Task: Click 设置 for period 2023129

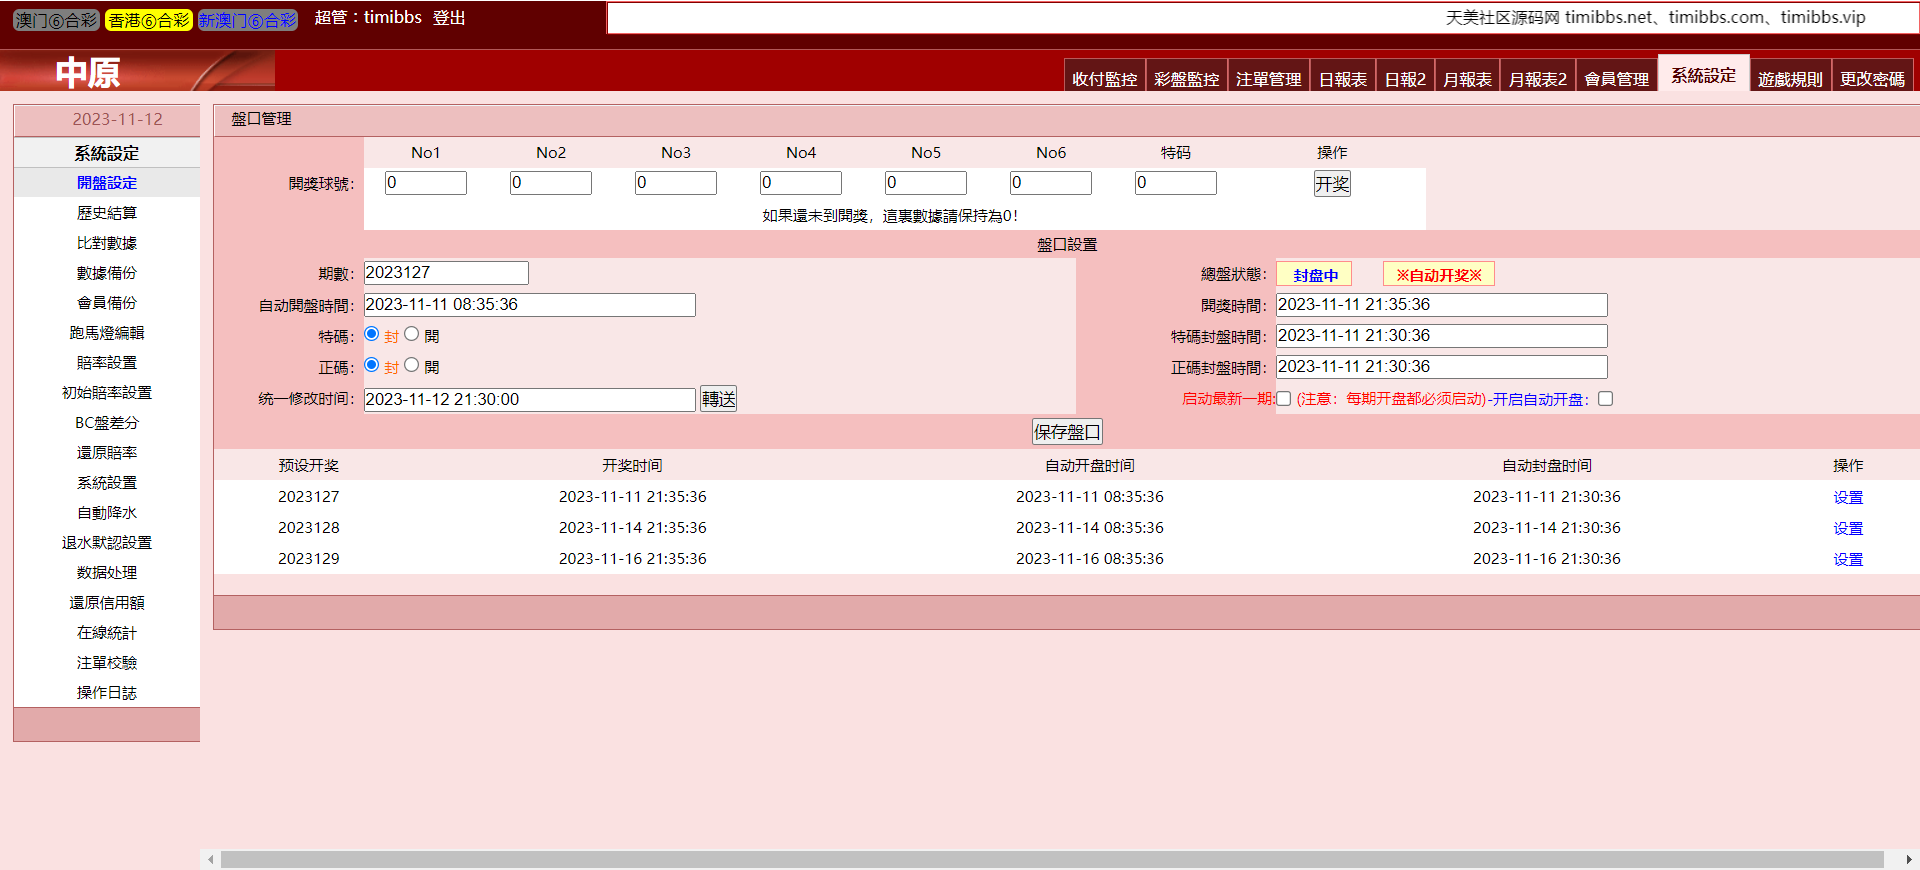Action: (1848, 560)
